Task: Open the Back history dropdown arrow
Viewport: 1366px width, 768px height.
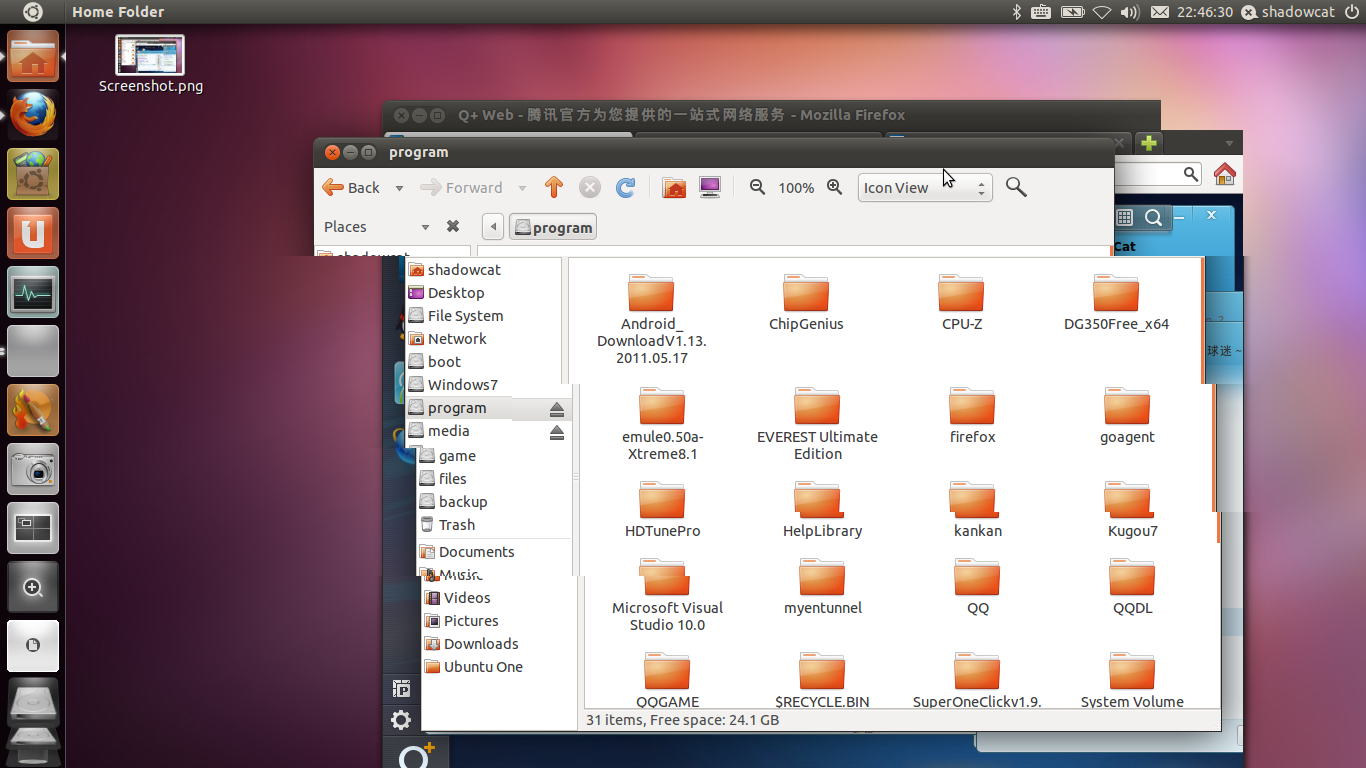Action: pos(399,188)
